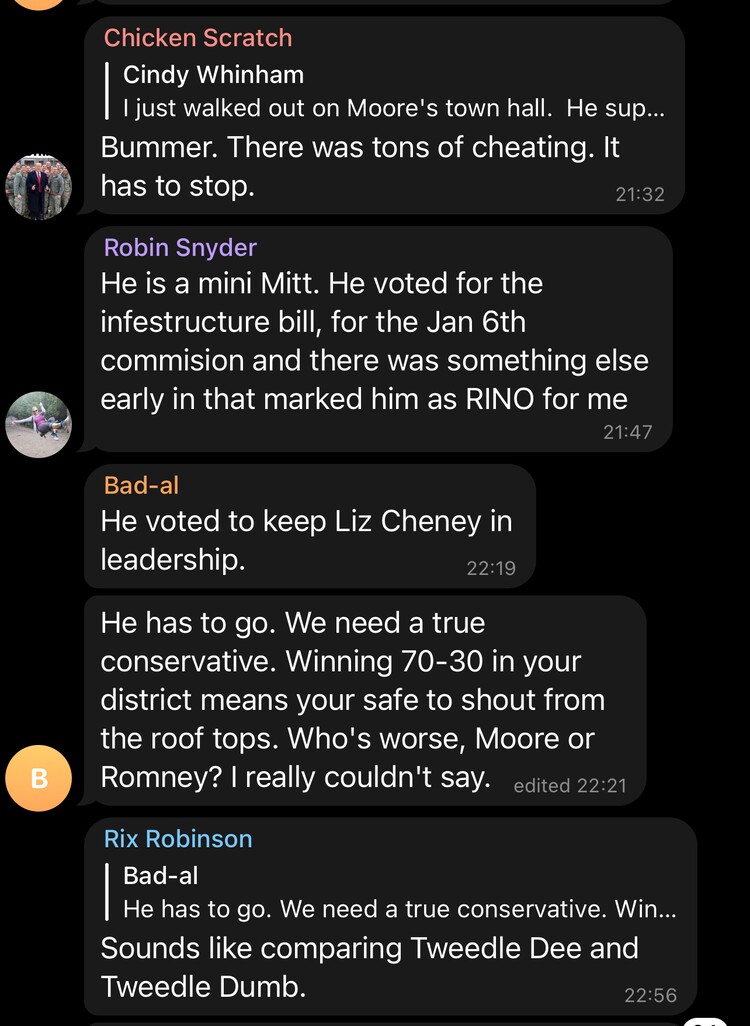Click the 21:47 timestamp on Robin's message
The height and width of the screenshot is (1026, 750).
click(x=628, y=432)
